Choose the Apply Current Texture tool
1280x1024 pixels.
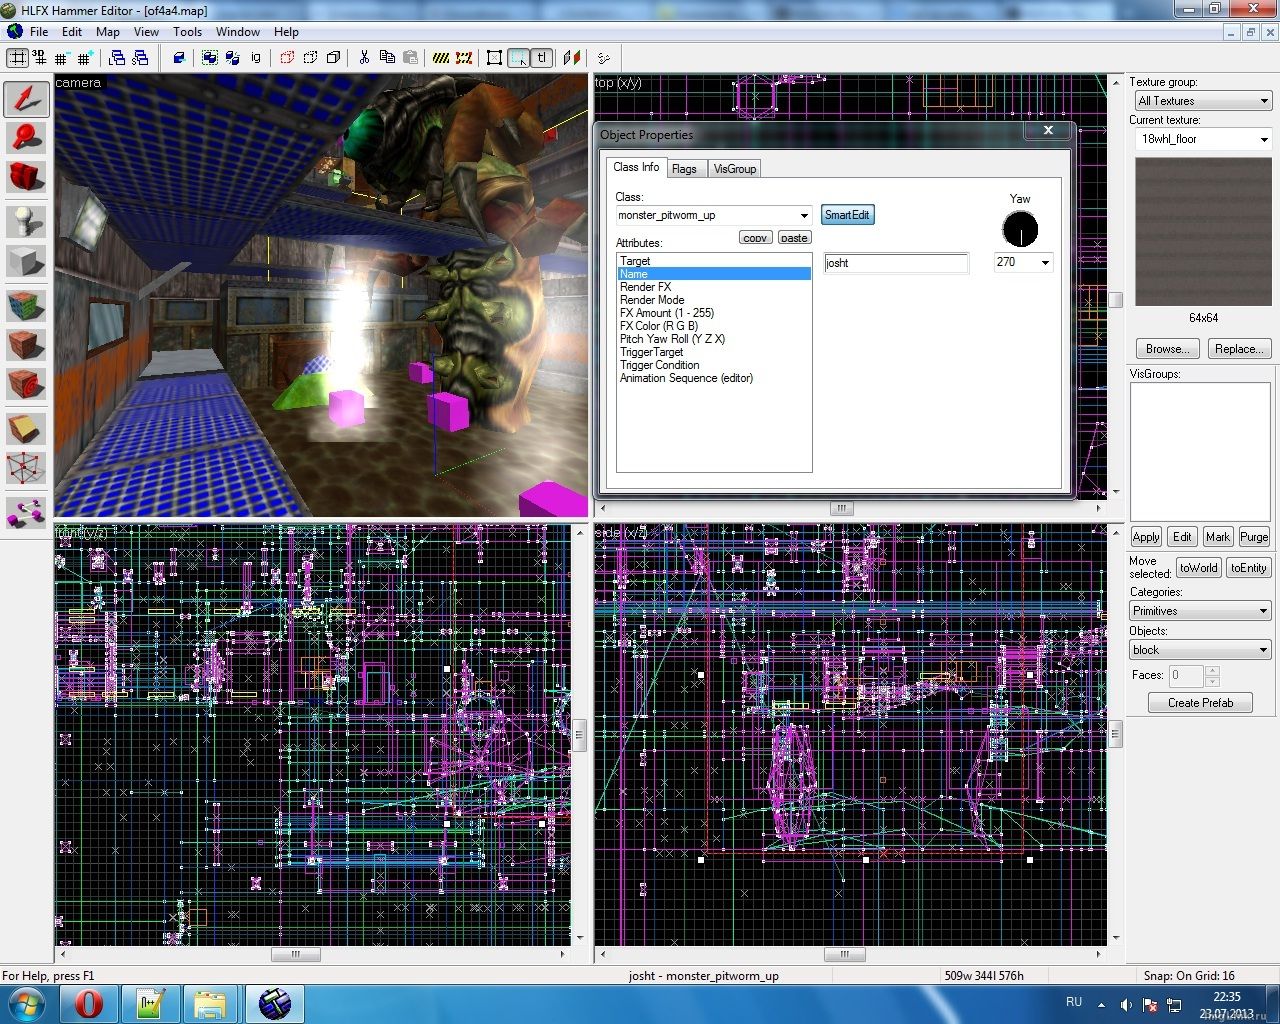point(26,345)
